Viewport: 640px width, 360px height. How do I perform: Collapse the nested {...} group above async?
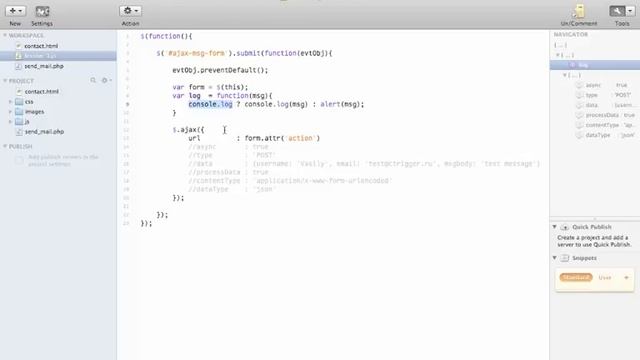[565, 75]
